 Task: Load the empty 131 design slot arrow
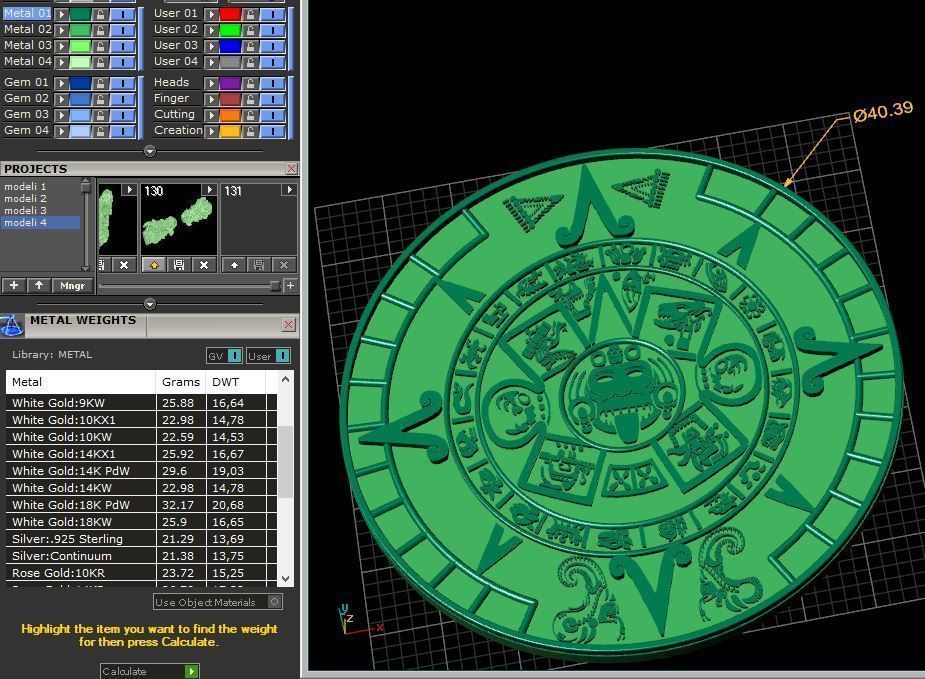234,265
